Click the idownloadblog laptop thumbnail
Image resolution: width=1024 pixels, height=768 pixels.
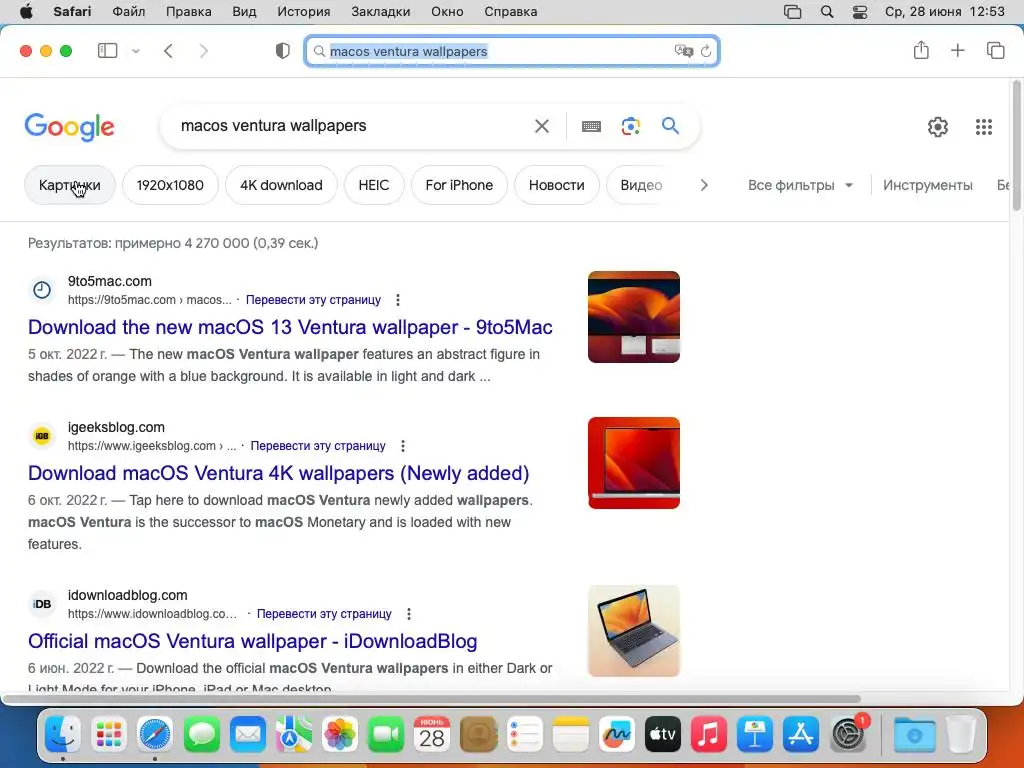coord(633,631)
